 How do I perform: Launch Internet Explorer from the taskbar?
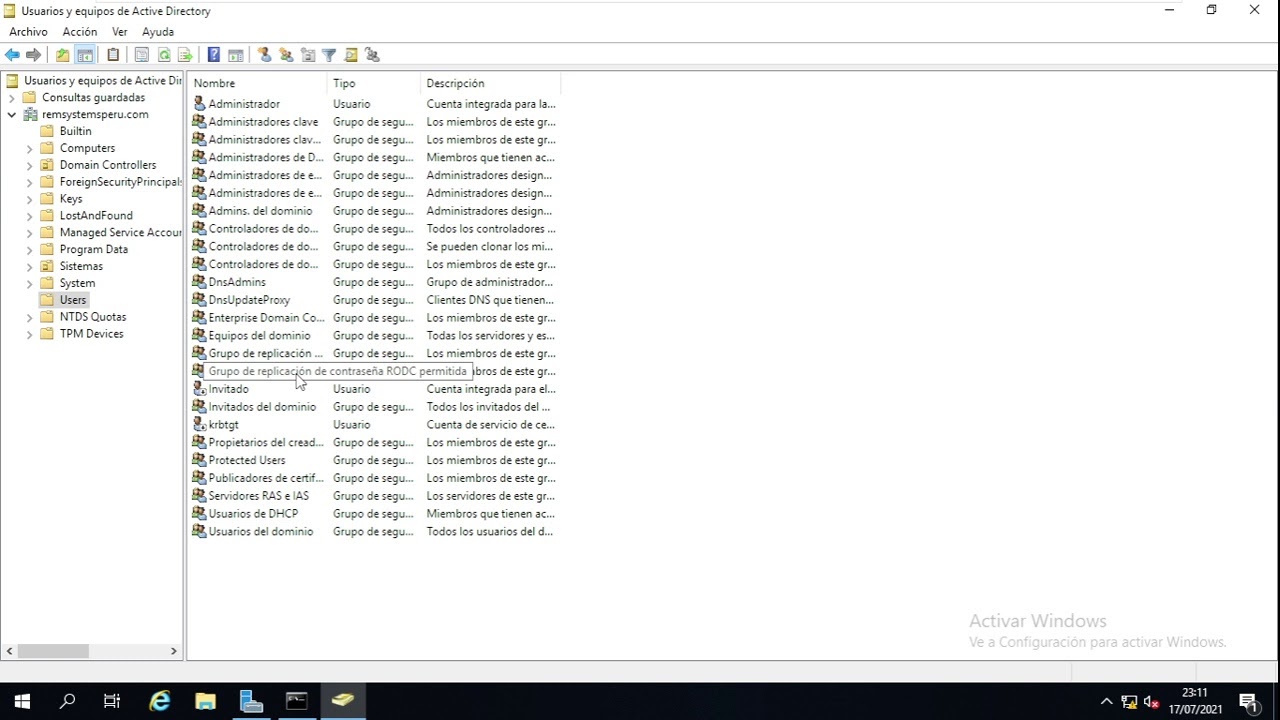[x=159, y=701]
